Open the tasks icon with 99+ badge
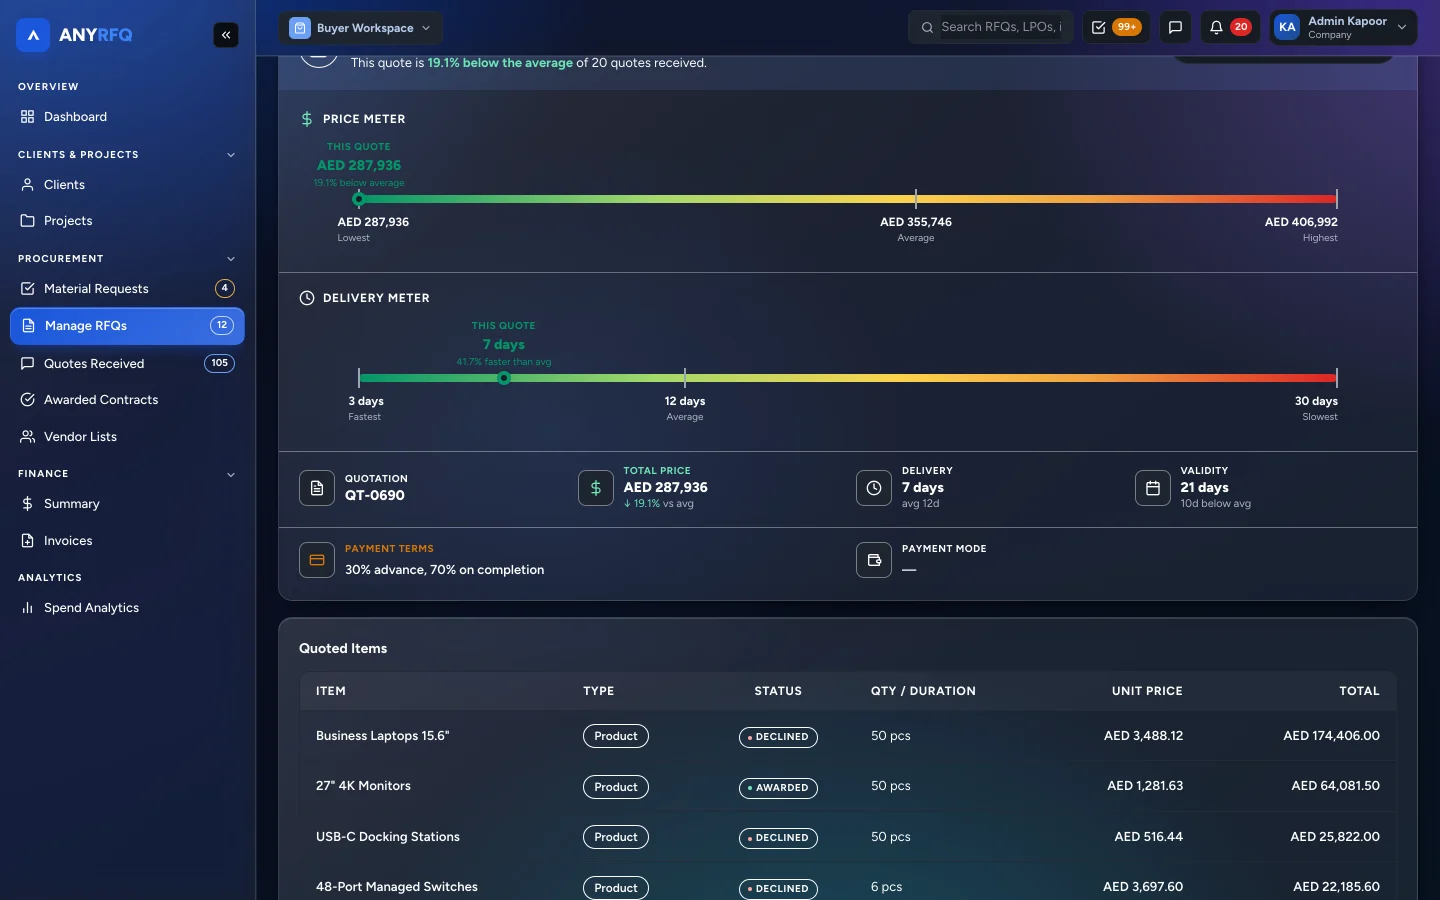The height and width of the screenshot is (900, 1440). (x=1117, y=27)
